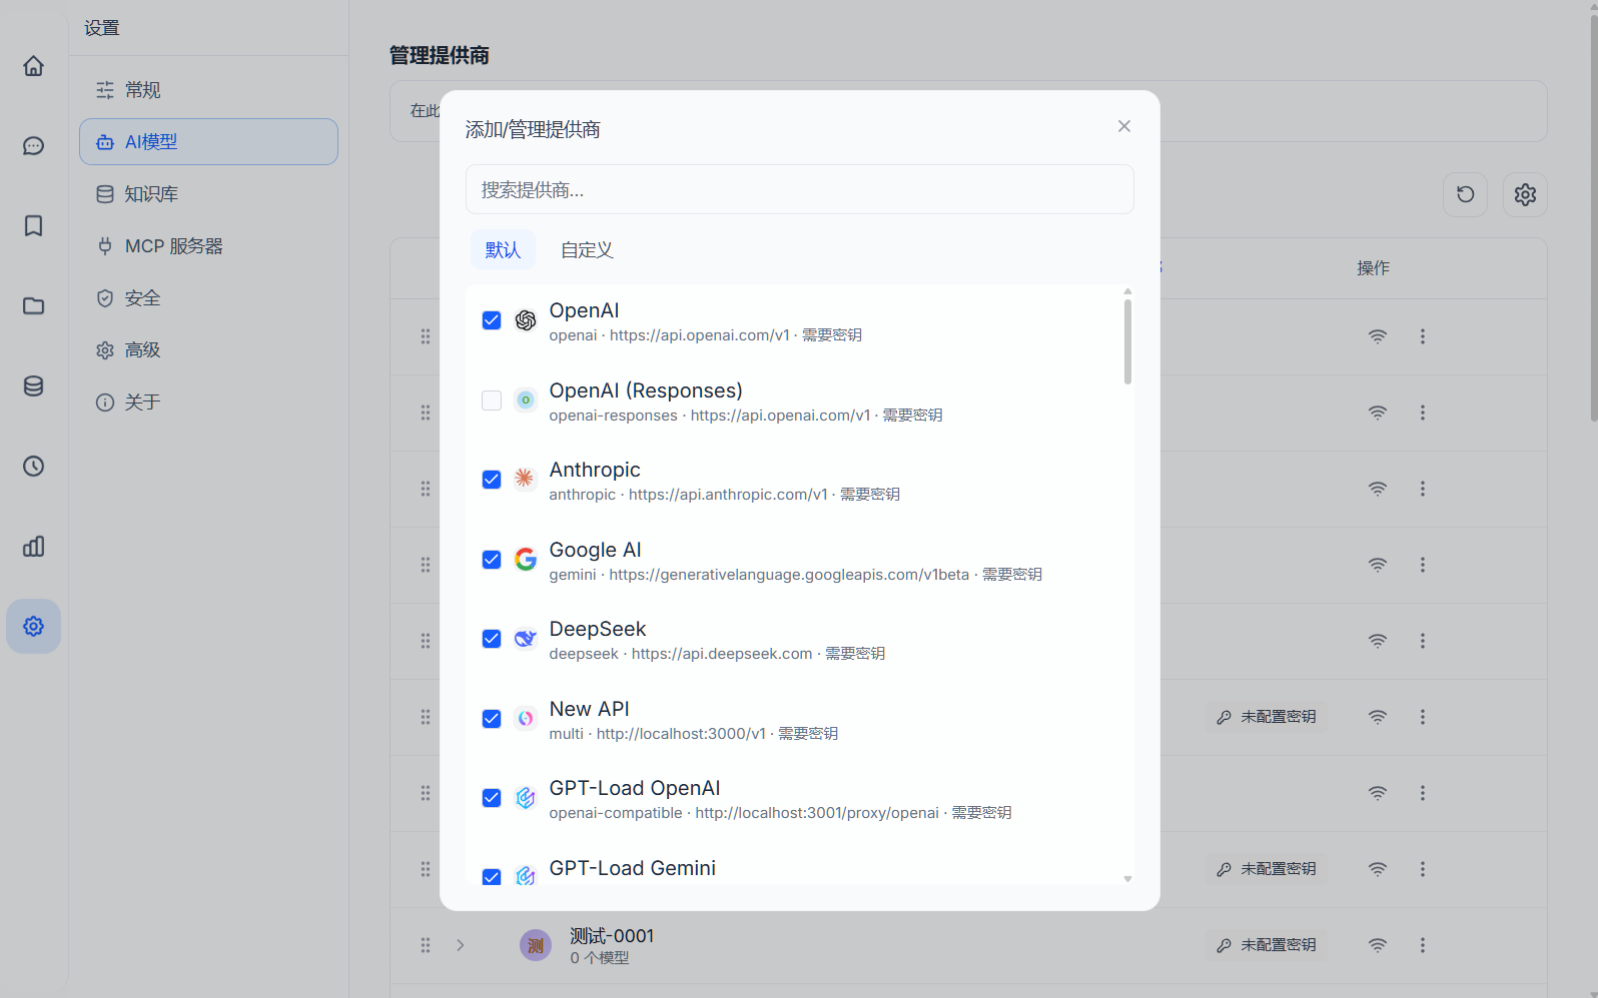Switch to the 自定义 tab
Image resolution: width=1598 pixels, height=998 pixels.
[586, 250]
